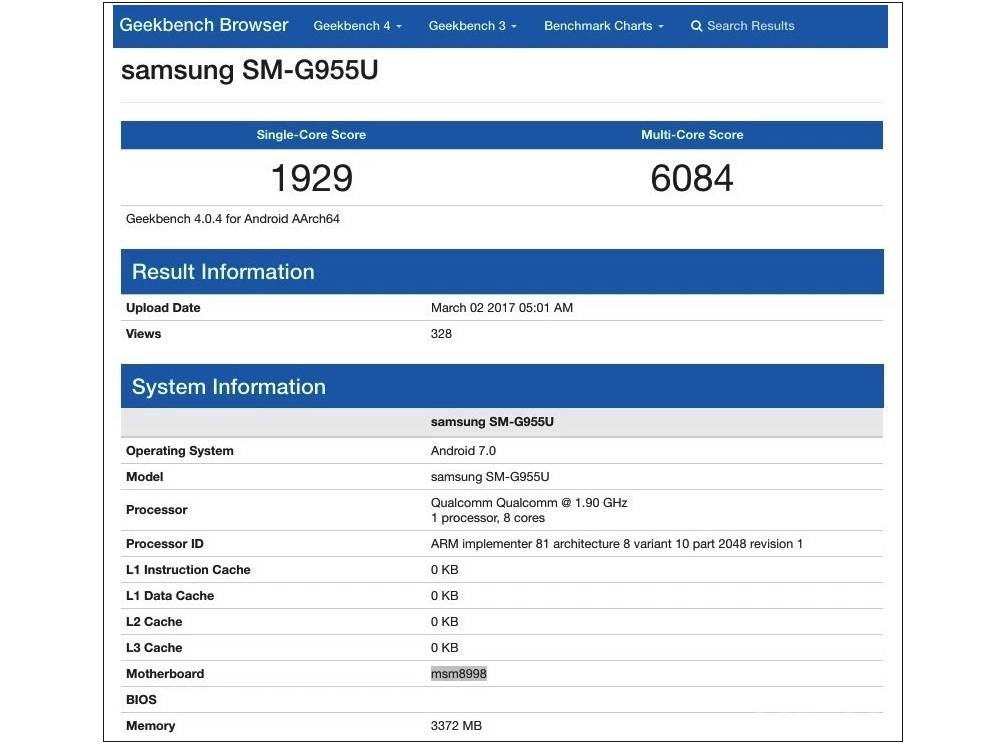This screenshot has height=745, width=1000.
Task: Select the L1 Instruction Cache 0 KB value
Action: [445, 570]
